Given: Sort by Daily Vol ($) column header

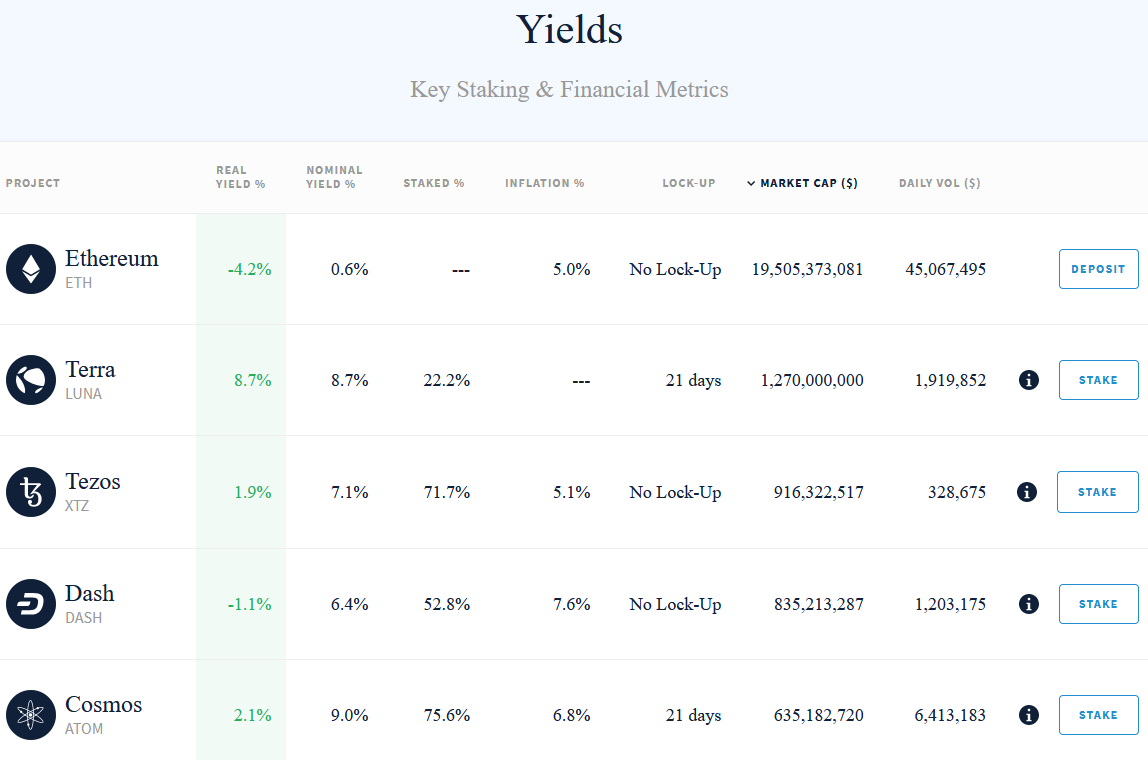Looking at the screenshot, I should pyautogui.click(x=939, y=183).
